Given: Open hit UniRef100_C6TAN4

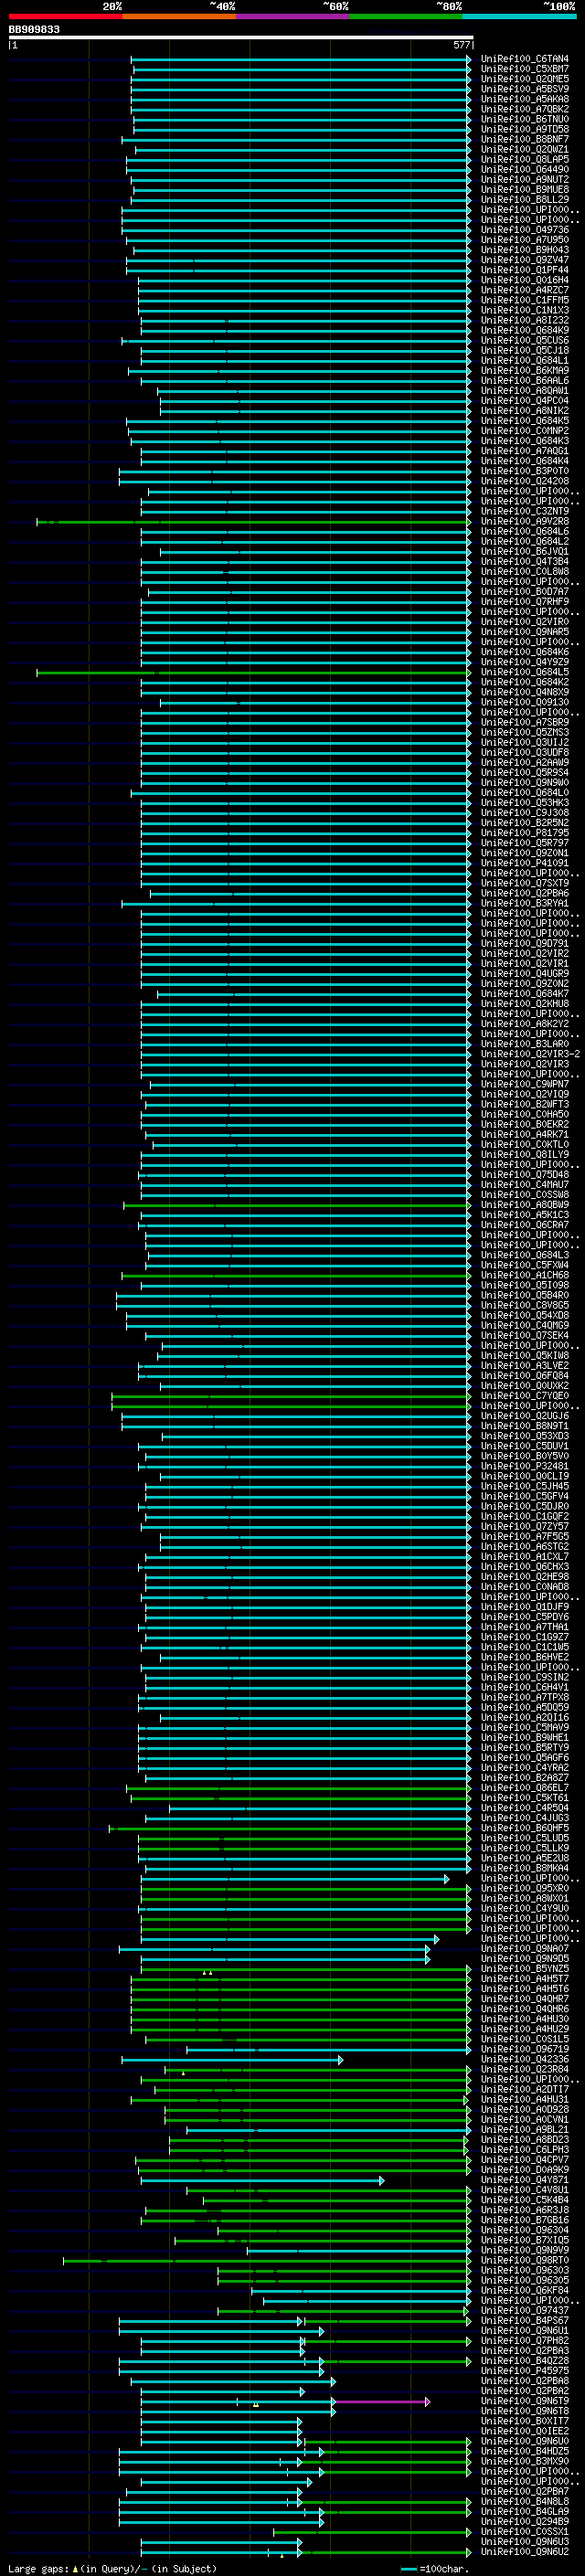Looking at the screenshot, I should [525, 59].
